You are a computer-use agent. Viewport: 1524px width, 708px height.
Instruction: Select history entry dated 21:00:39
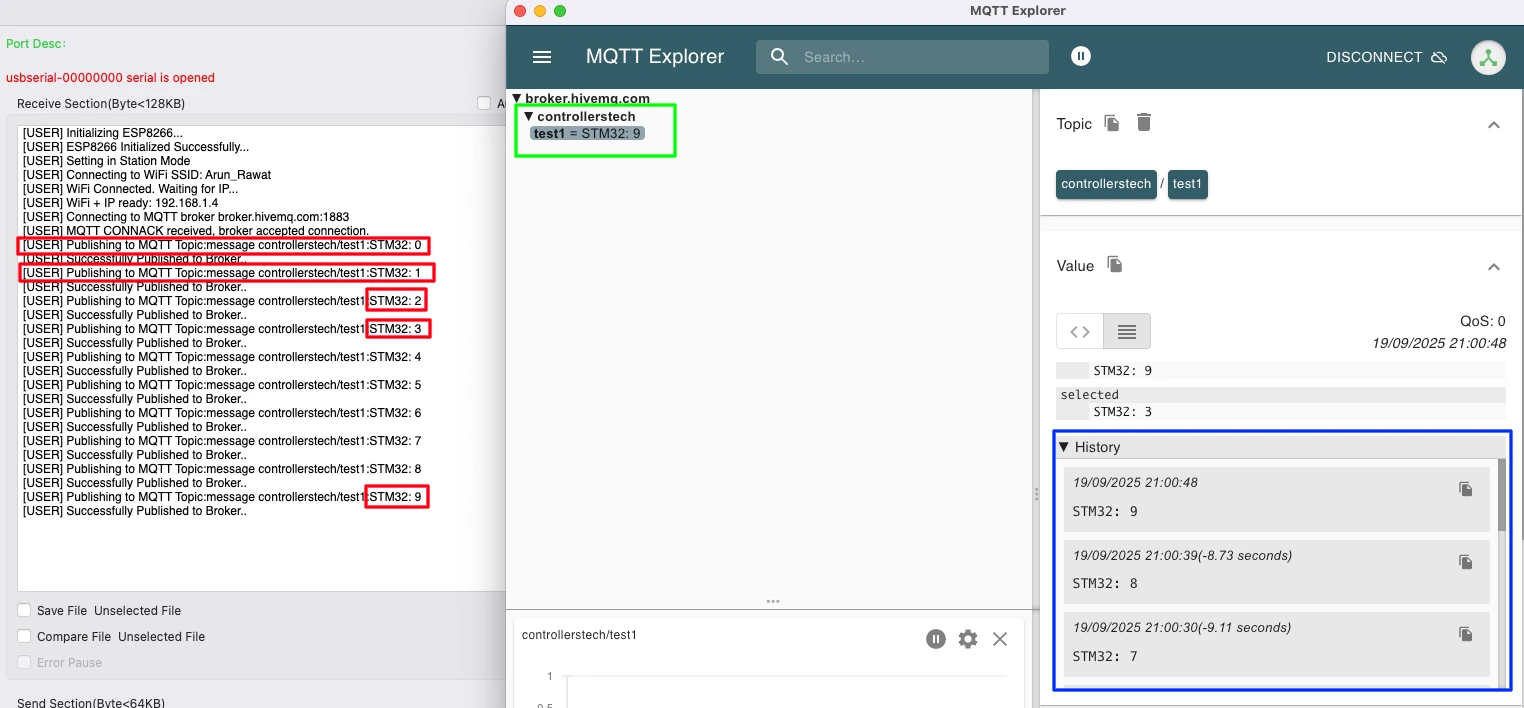pyautogui.click(x=1276, y=571)
